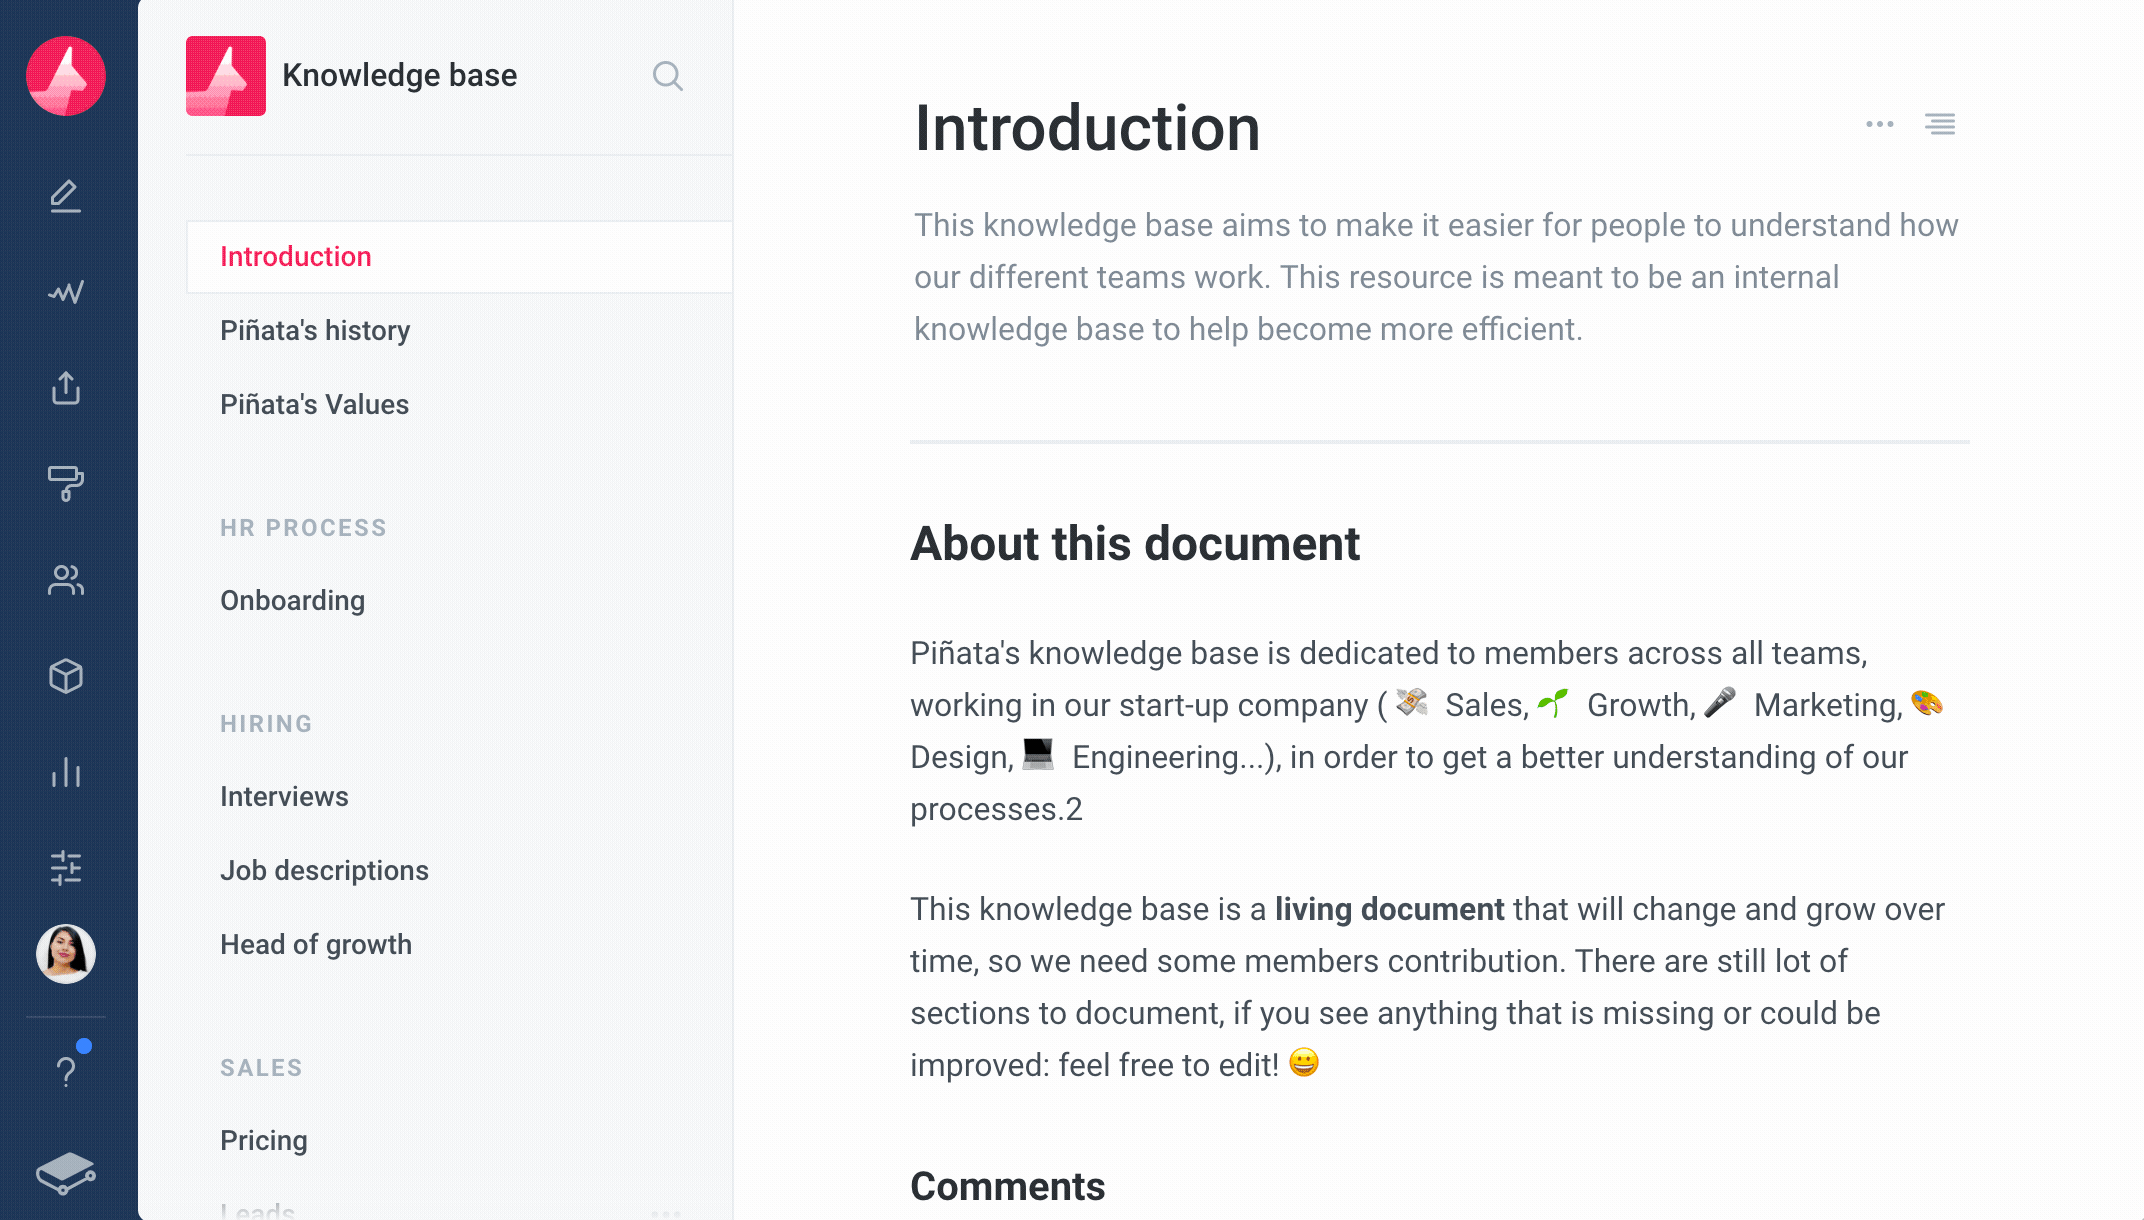Viewport: 2144px width, 1220px height.
Task: Toggle visibility of HIRING section
Action: pos(265,723)
